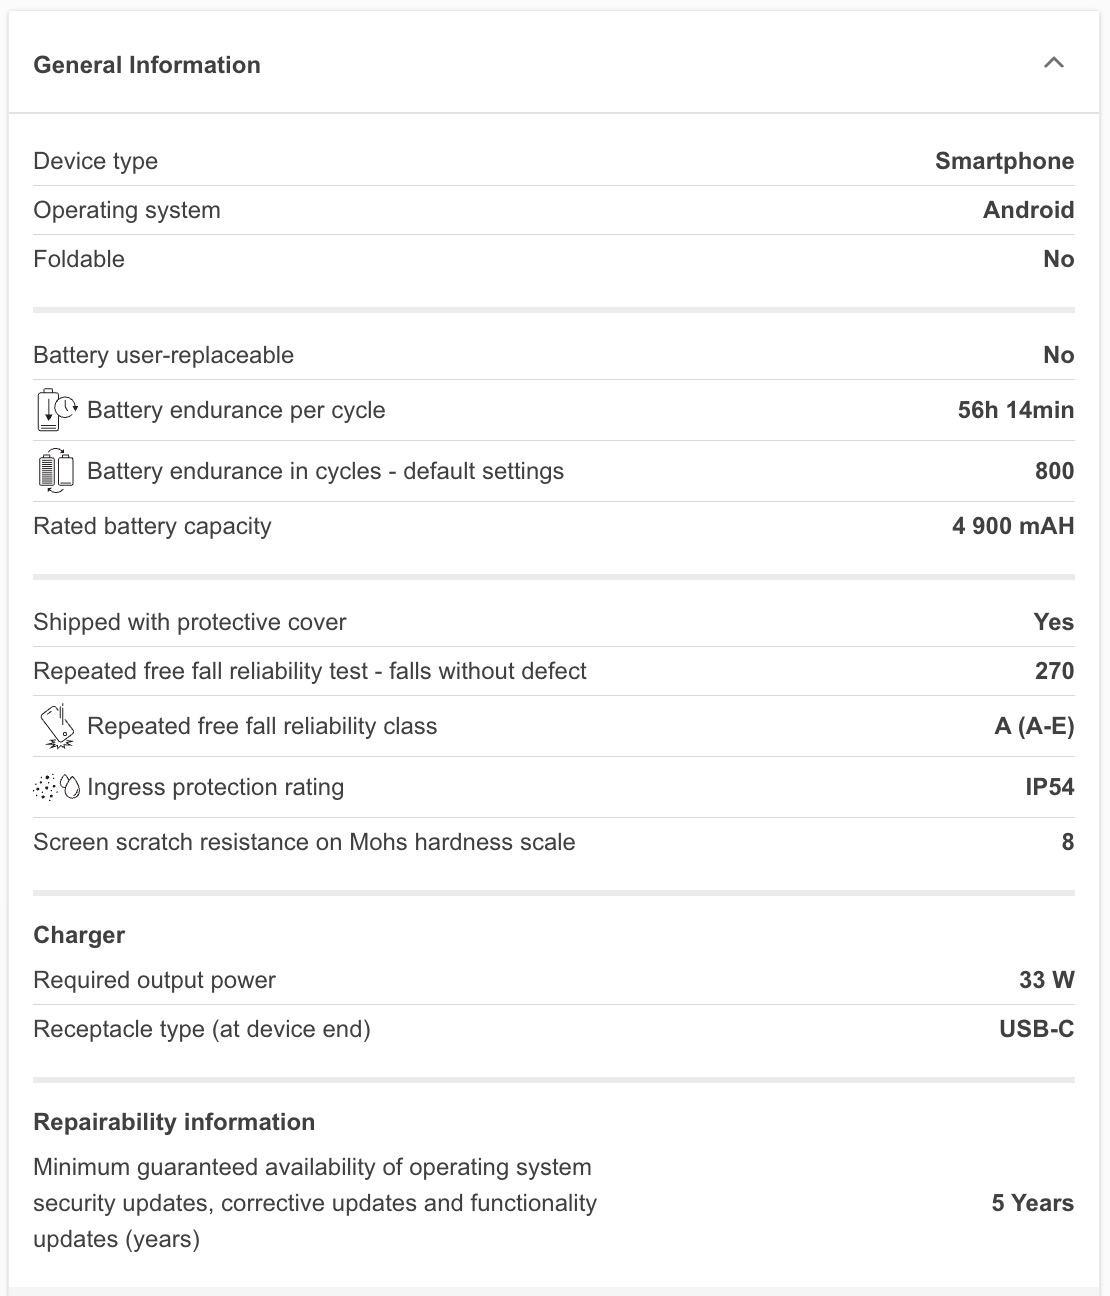Click the 56h 14min endurance value
The image size is (1110, 1296).
tap(1015, 410)
